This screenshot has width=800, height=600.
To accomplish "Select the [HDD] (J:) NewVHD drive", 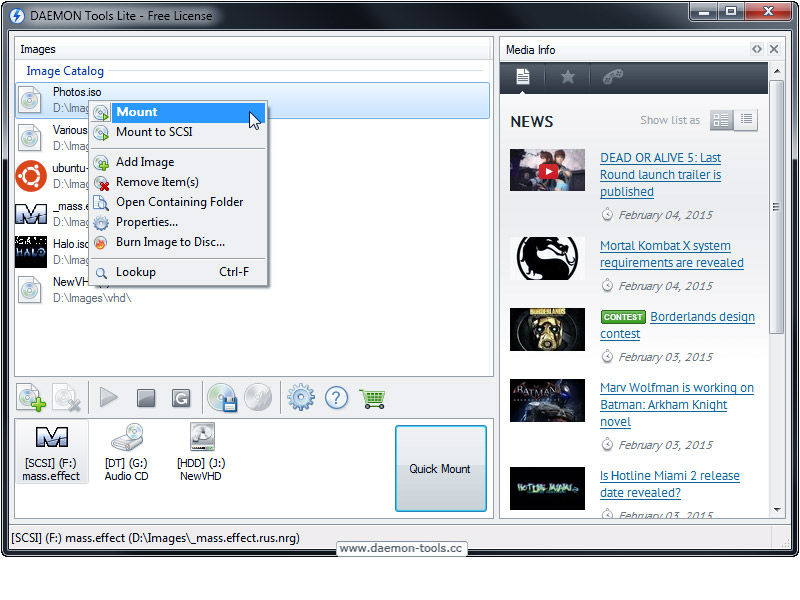I will pyautogui.click(x=201, y=451).
